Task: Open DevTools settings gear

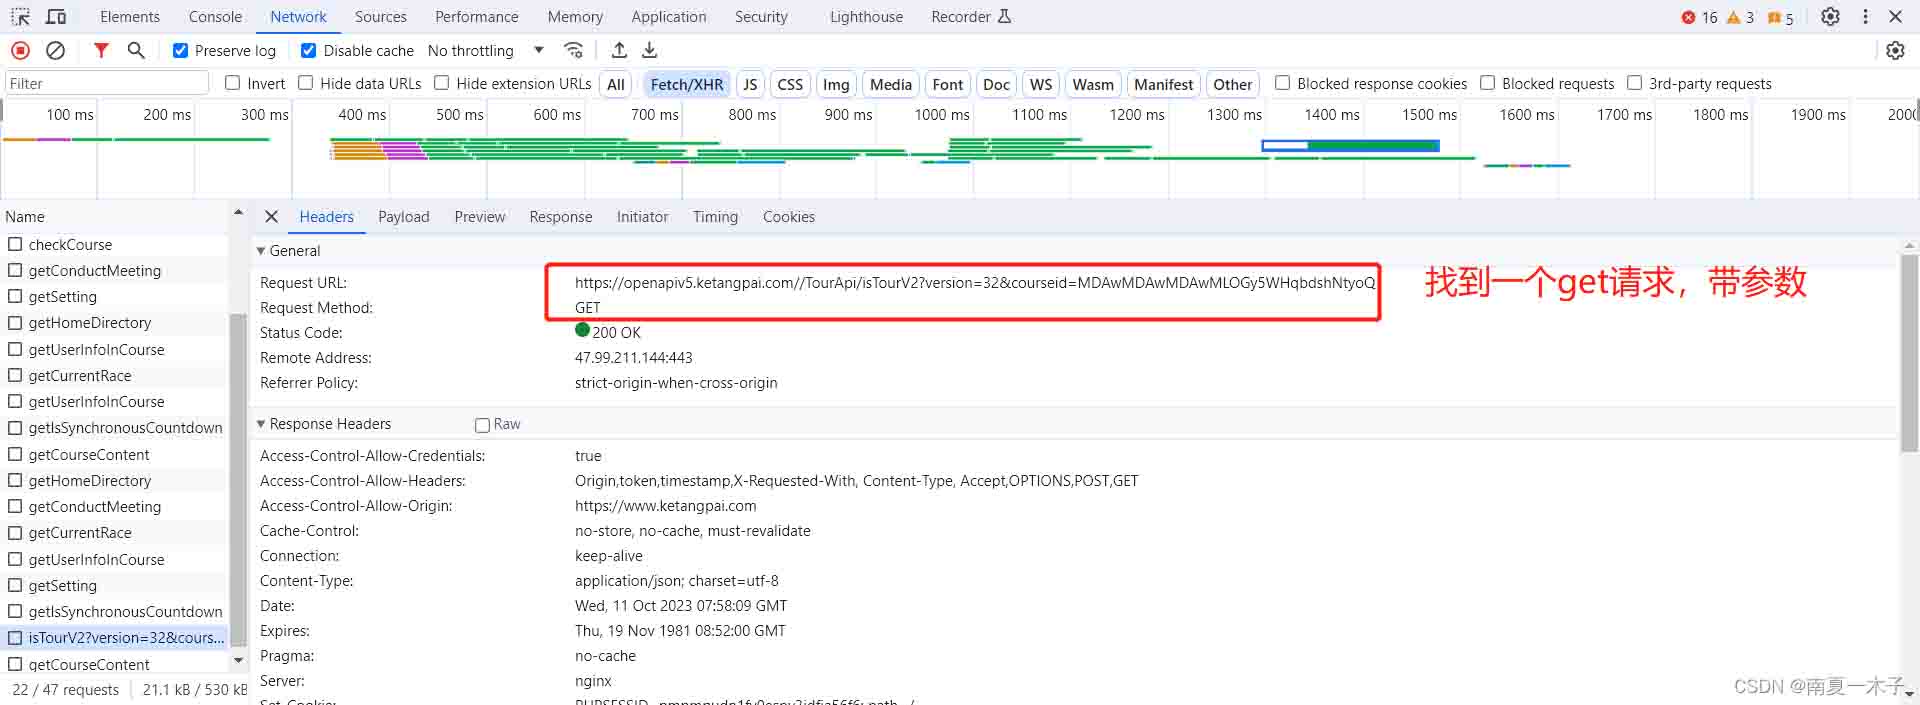Action: coord(1830,17)
